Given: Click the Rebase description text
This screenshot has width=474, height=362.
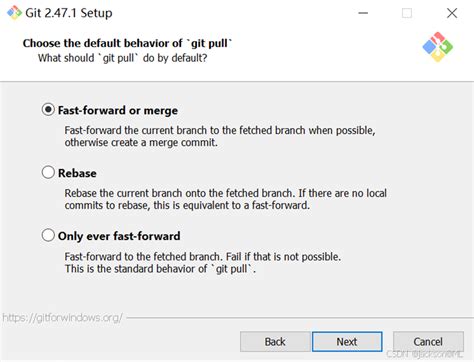Looking at the screenshot, I should [226, 199].
